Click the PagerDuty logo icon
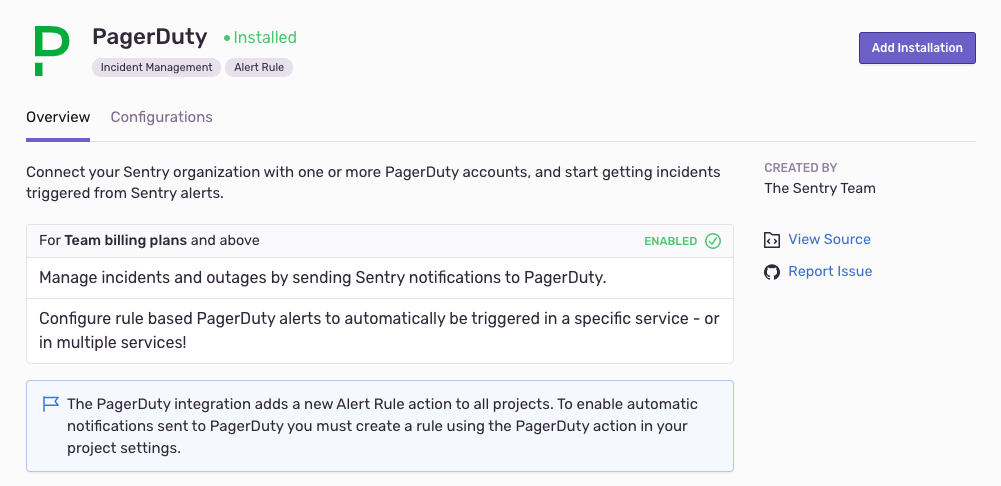This screenshot has width=1001, height=486. pyautogui.click(x=51, y=51)
